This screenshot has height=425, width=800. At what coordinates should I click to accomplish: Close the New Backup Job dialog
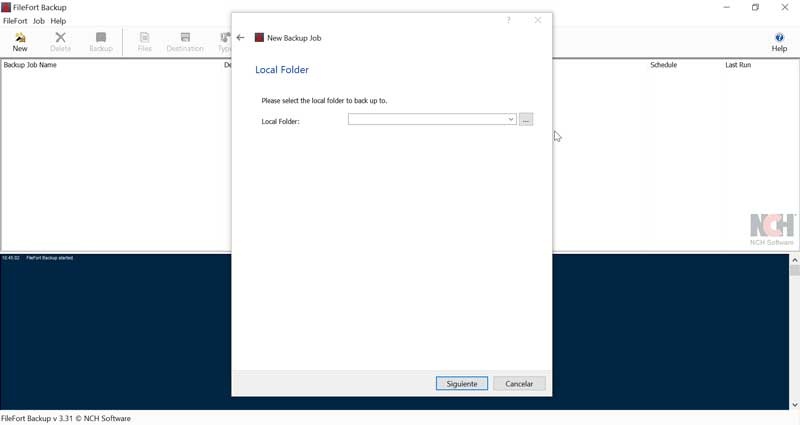(538, 20)
